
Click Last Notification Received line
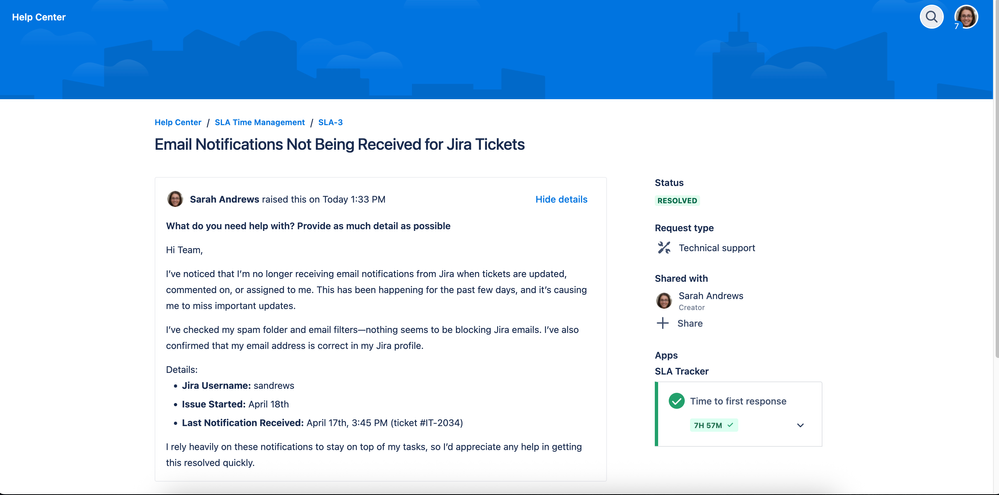[322, 422]
